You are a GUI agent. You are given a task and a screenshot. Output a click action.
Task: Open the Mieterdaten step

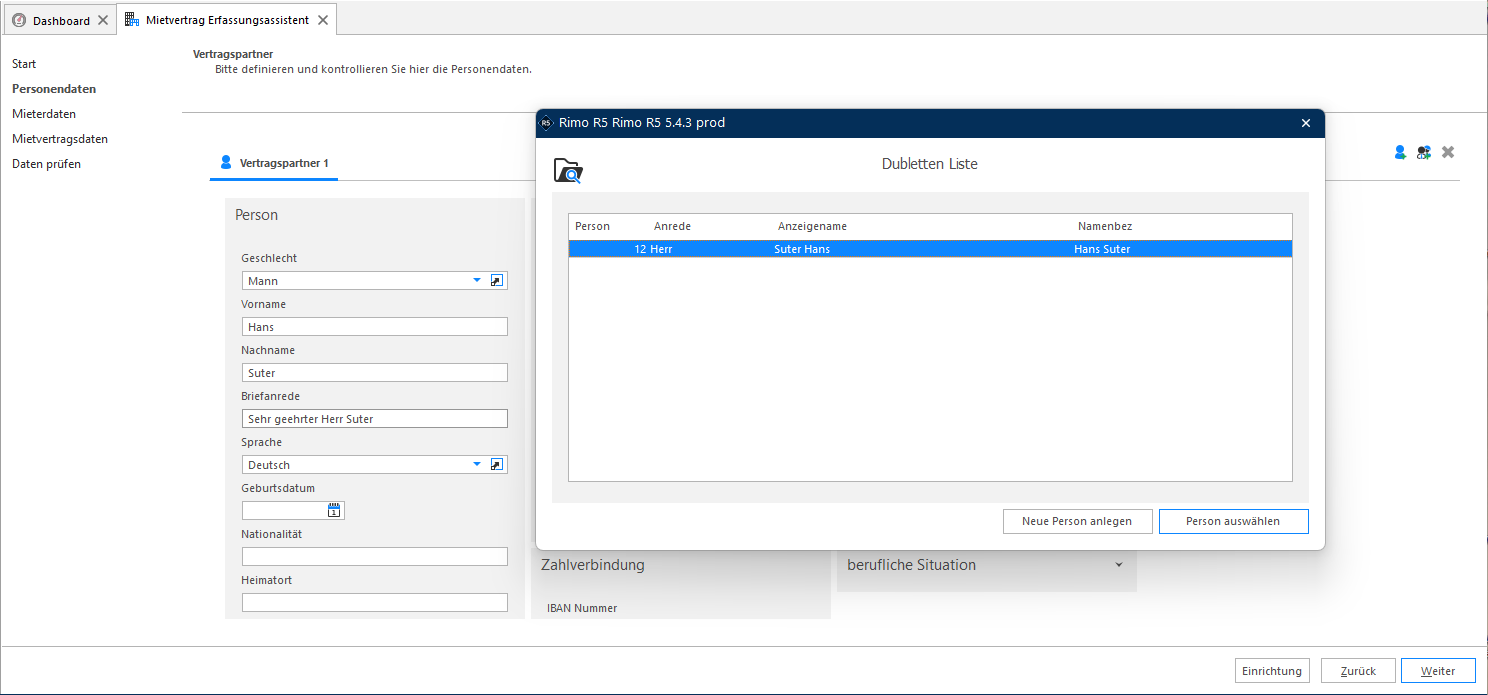pos(44,114)
